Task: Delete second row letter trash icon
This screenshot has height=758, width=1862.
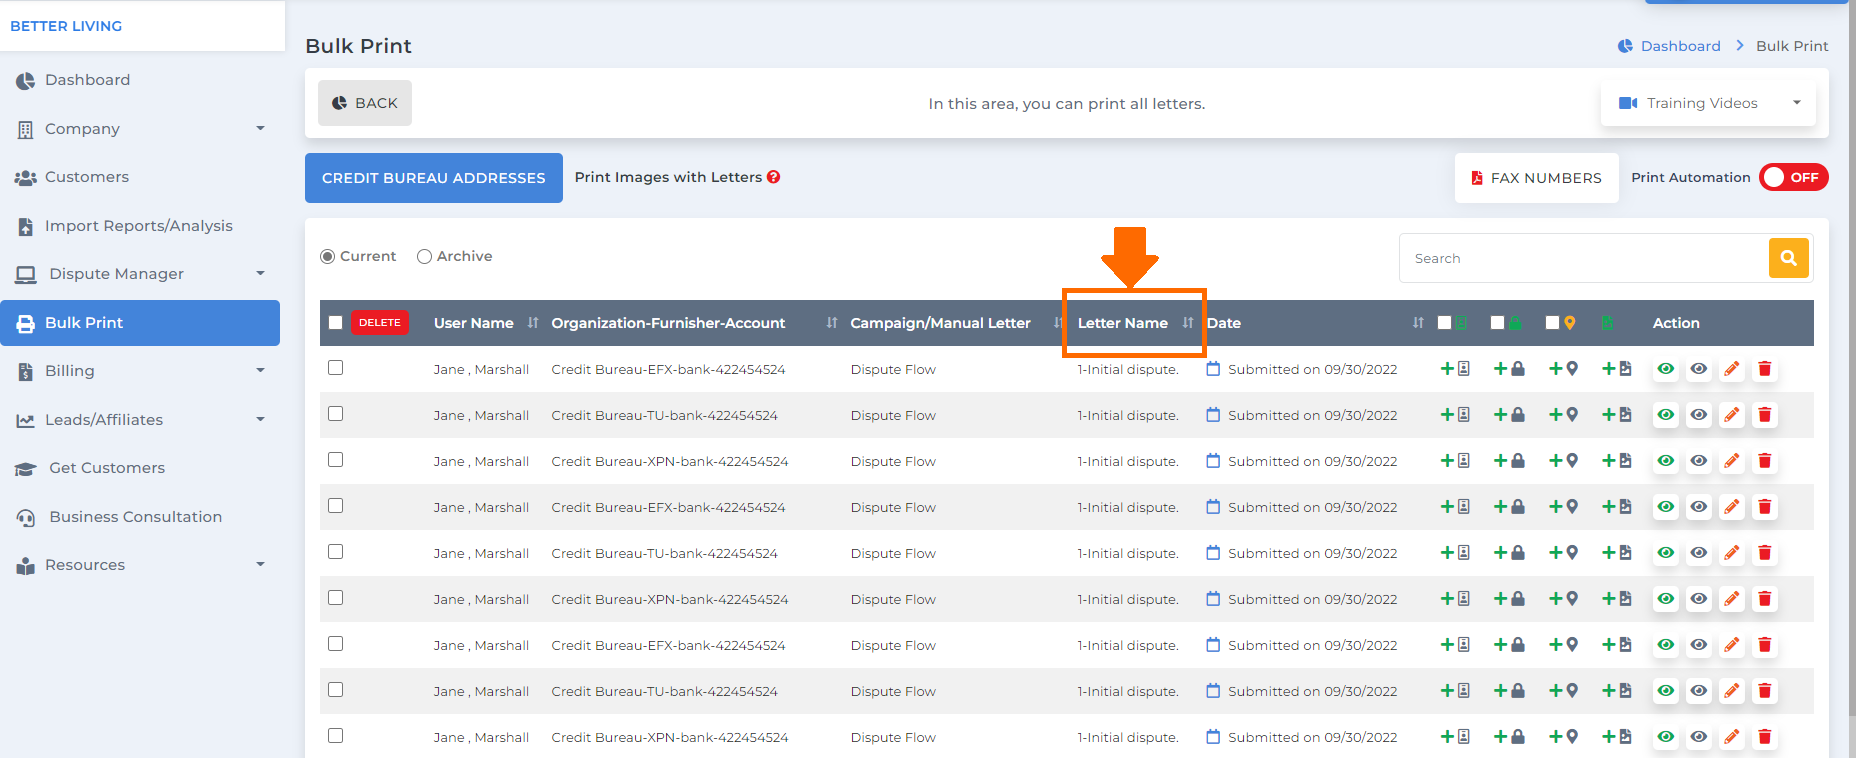Action: pos(1765,415)
